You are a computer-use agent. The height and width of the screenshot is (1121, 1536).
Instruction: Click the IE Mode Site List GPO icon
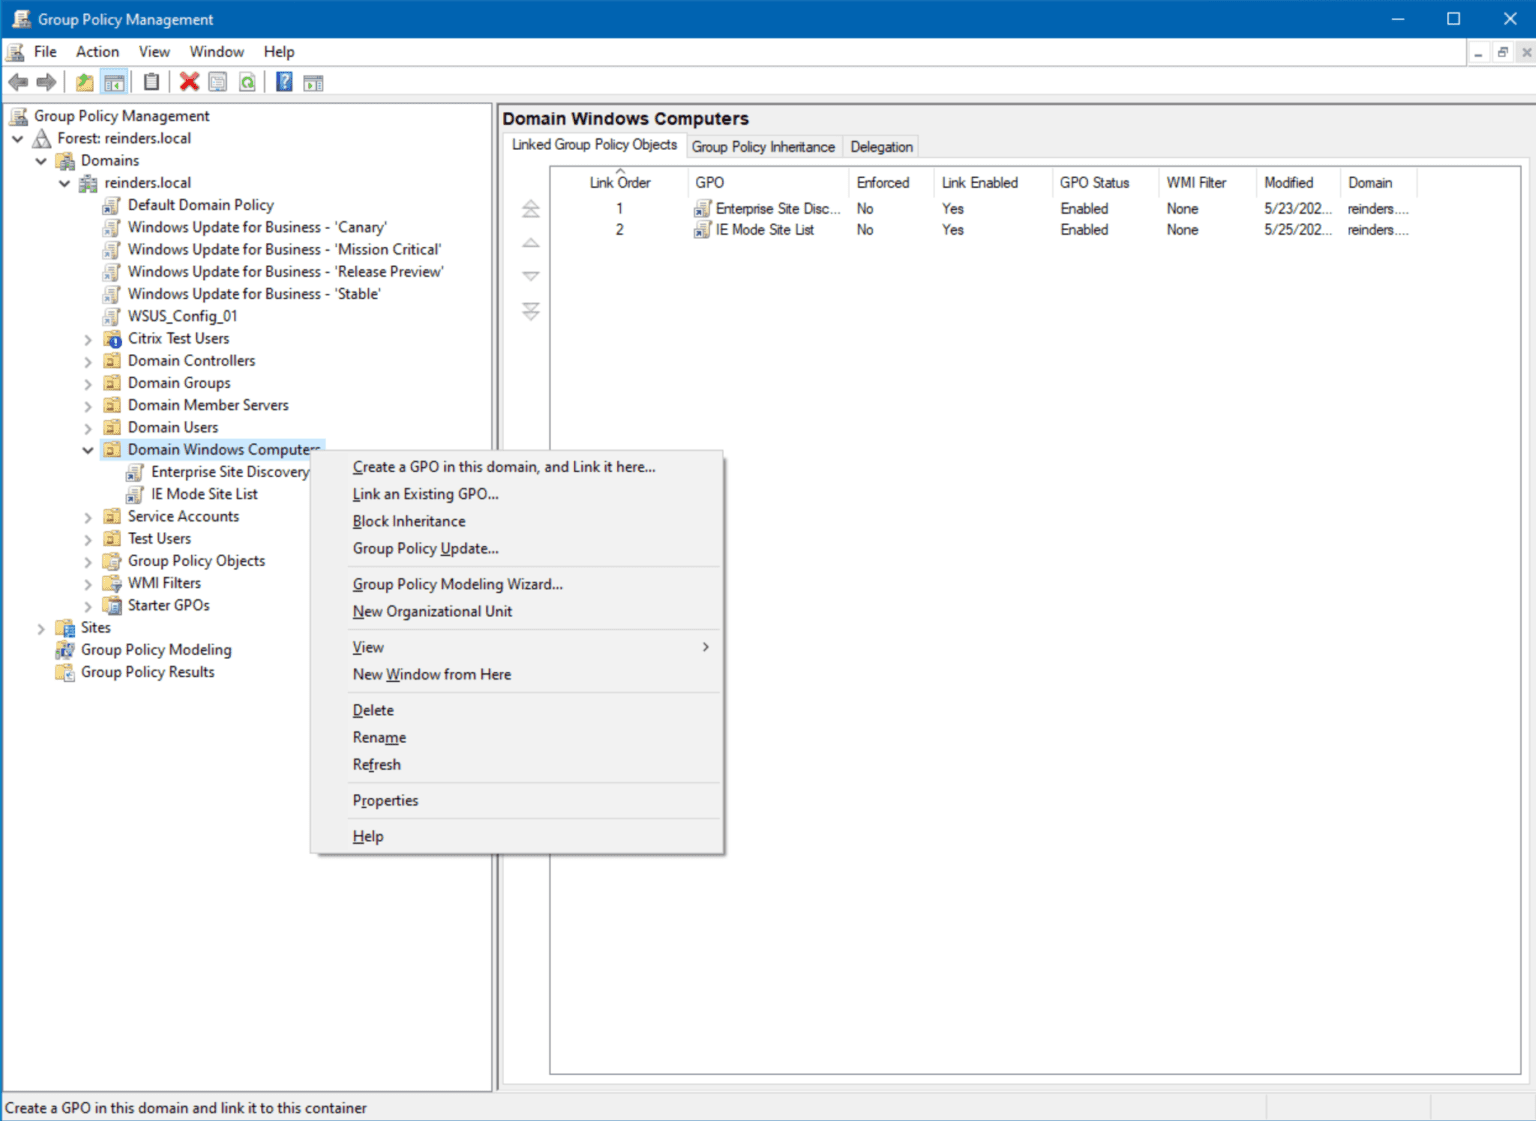tap(135, 493)
